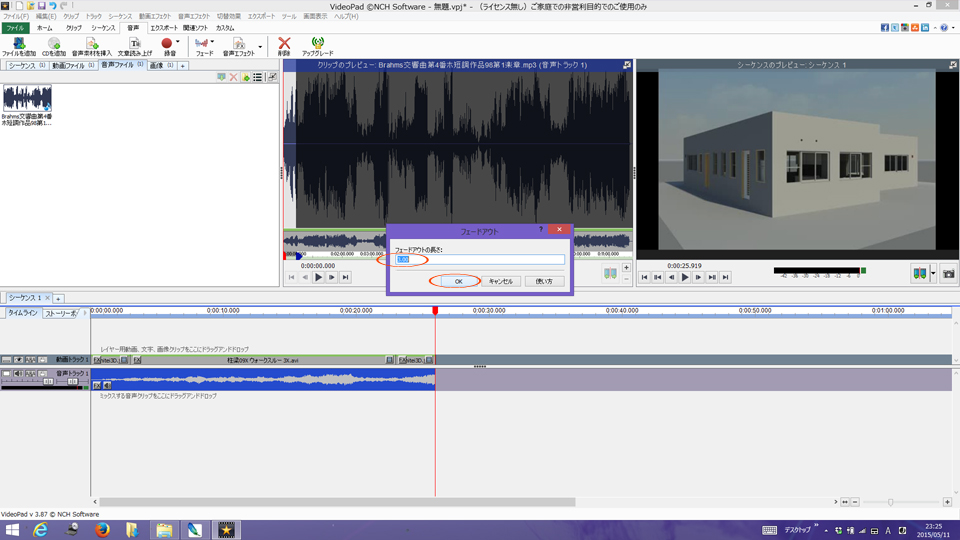This screenshot has width=960, height=540.
Task: Open Firefox from the taskbar
Action: click(x=102, y=530)
